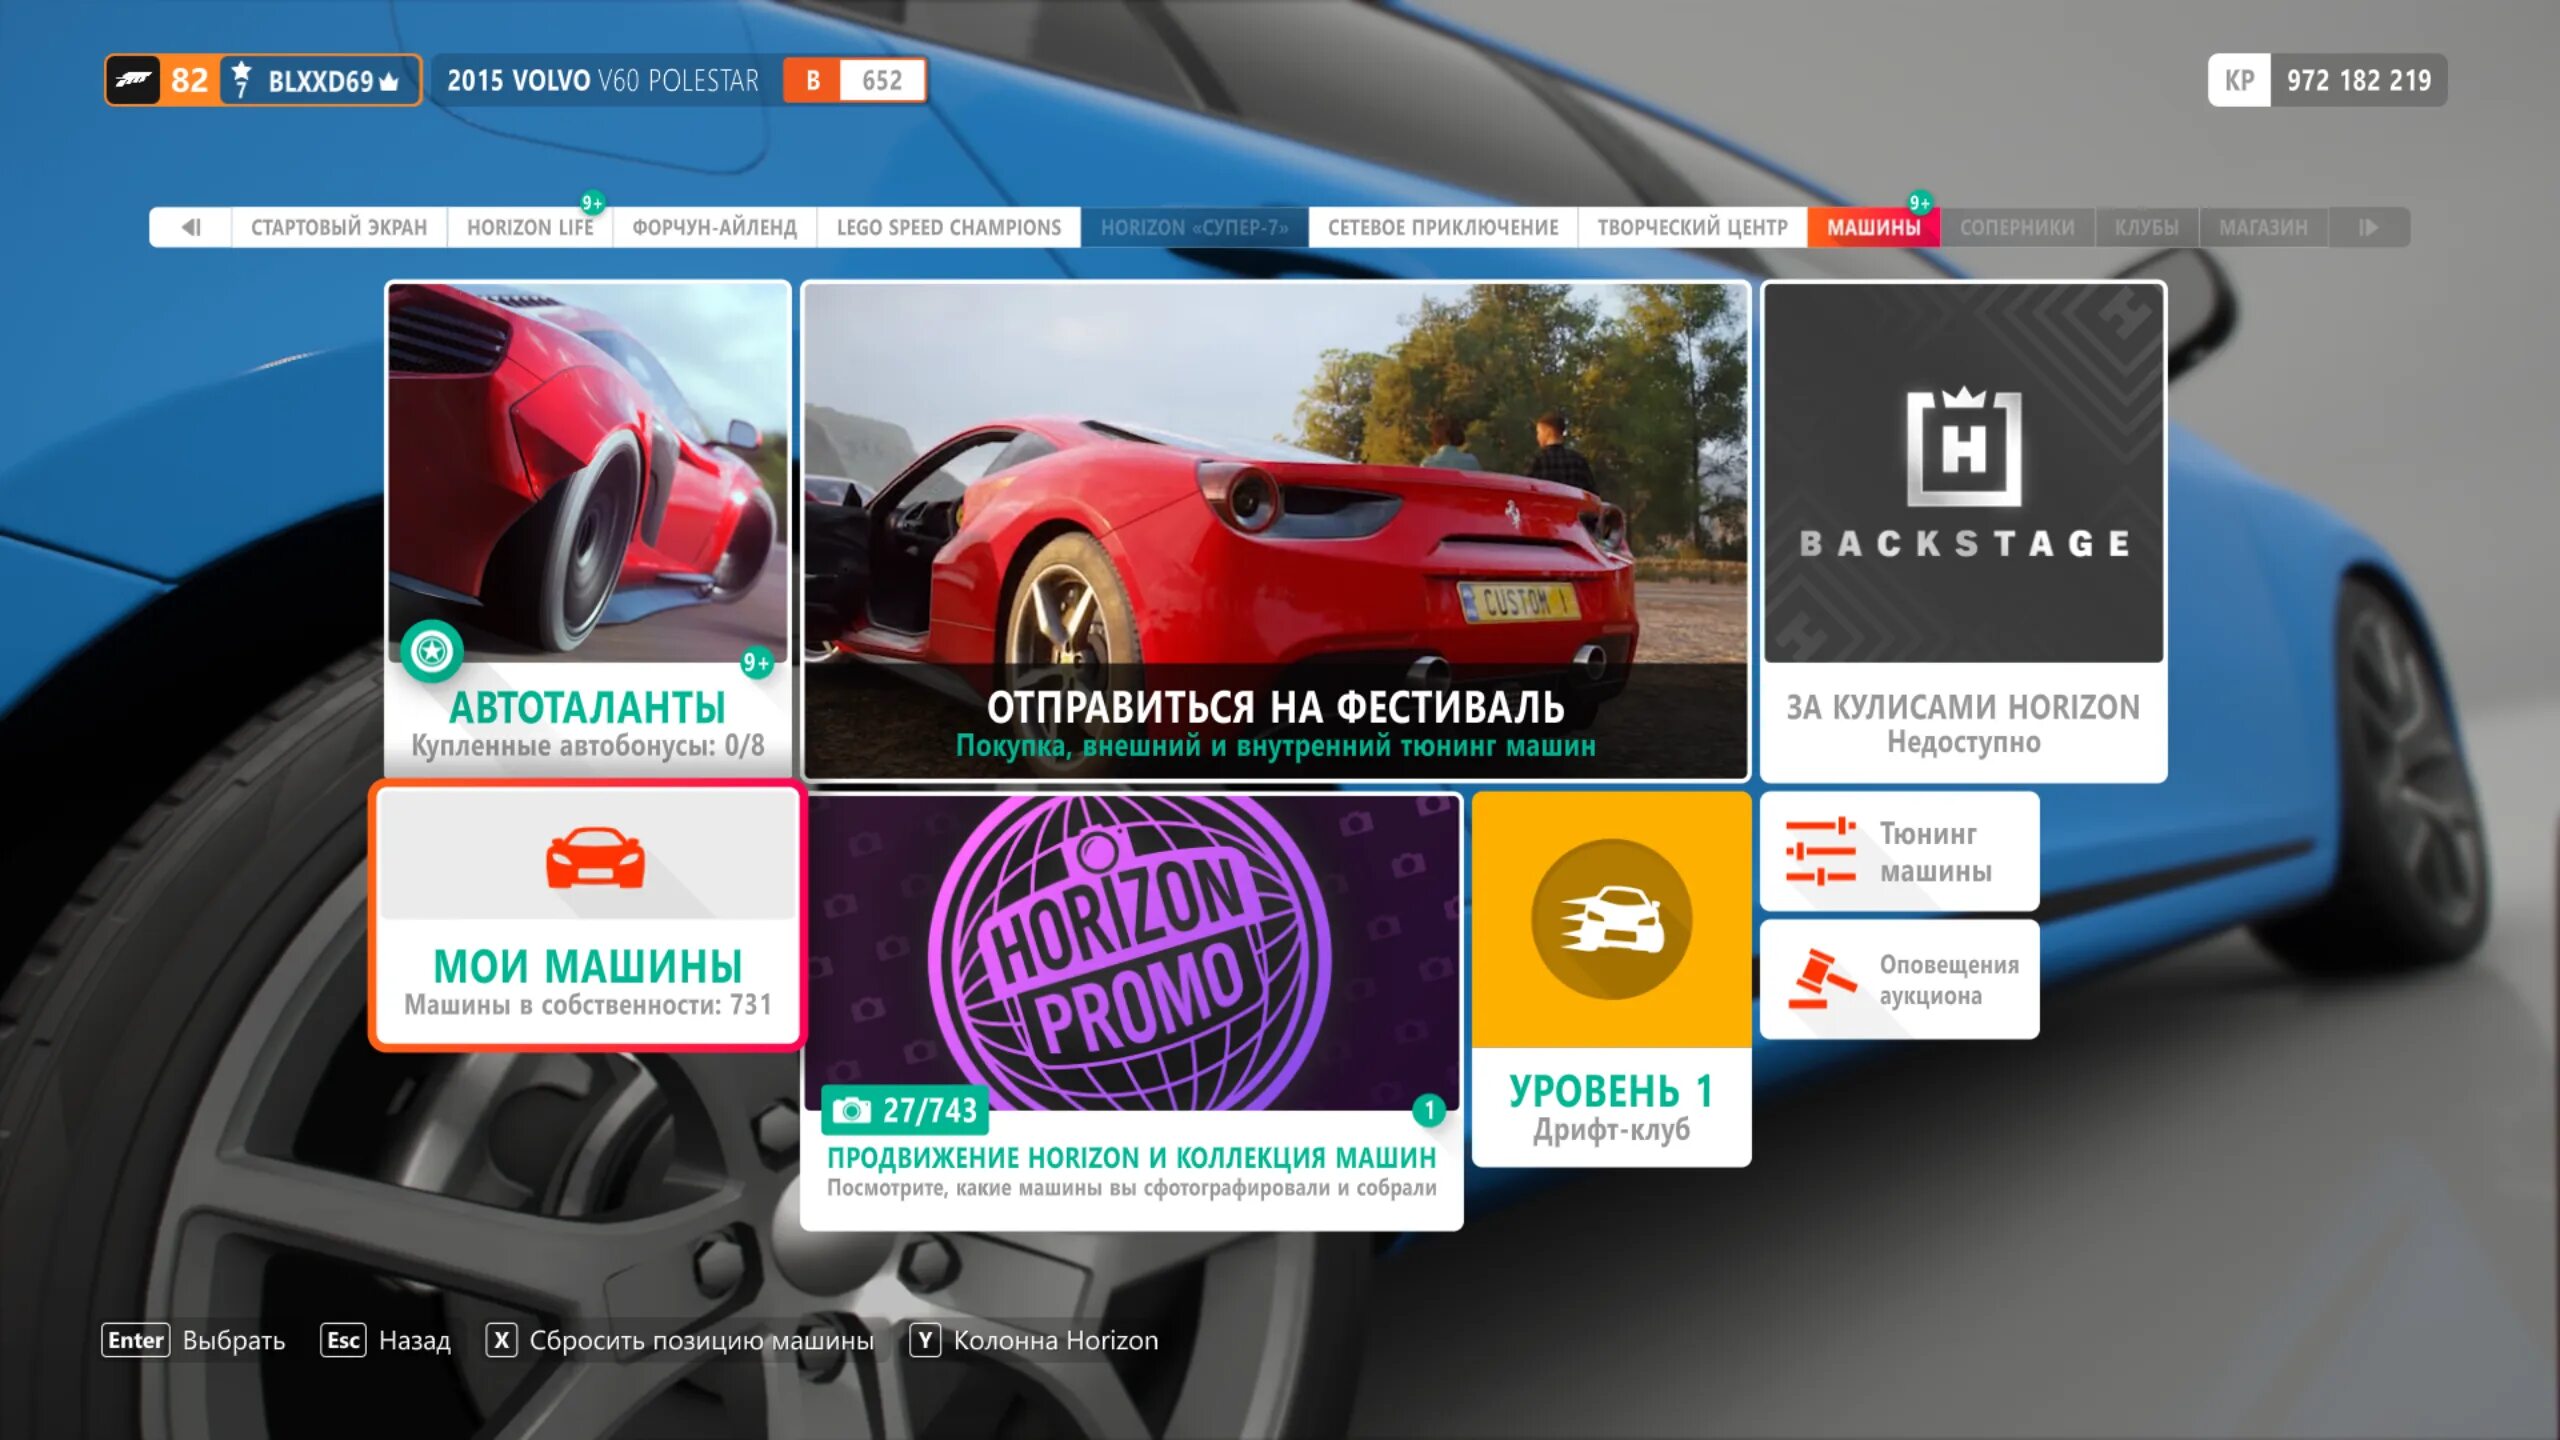2560x1440 pixels.
Task: Click the Backstage H crown logo
Action: coord(1963,446)
